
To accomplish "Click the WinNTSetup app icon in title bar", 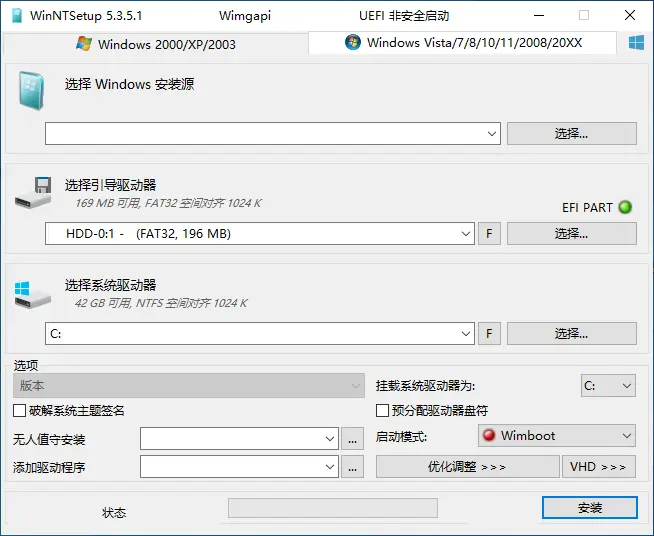I will [x=16, y=15].
